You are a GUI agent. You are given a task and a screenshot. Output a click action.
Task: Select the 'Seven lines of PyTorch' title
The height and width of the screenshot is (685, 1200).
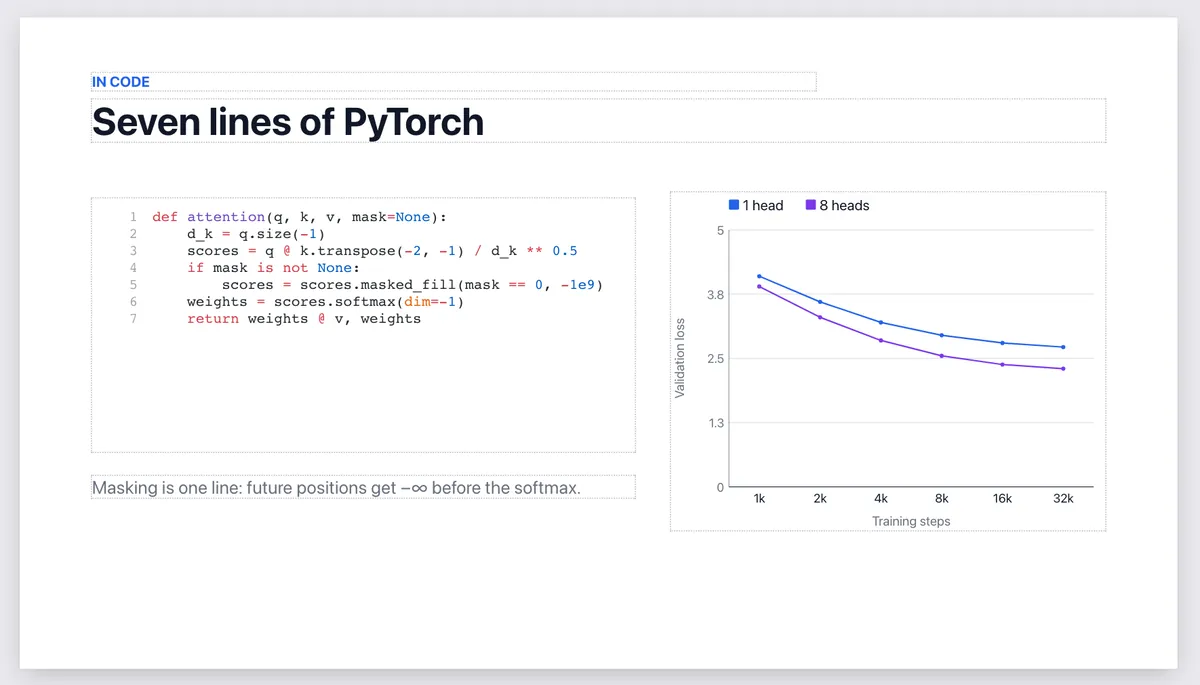(x=288, y=122)
